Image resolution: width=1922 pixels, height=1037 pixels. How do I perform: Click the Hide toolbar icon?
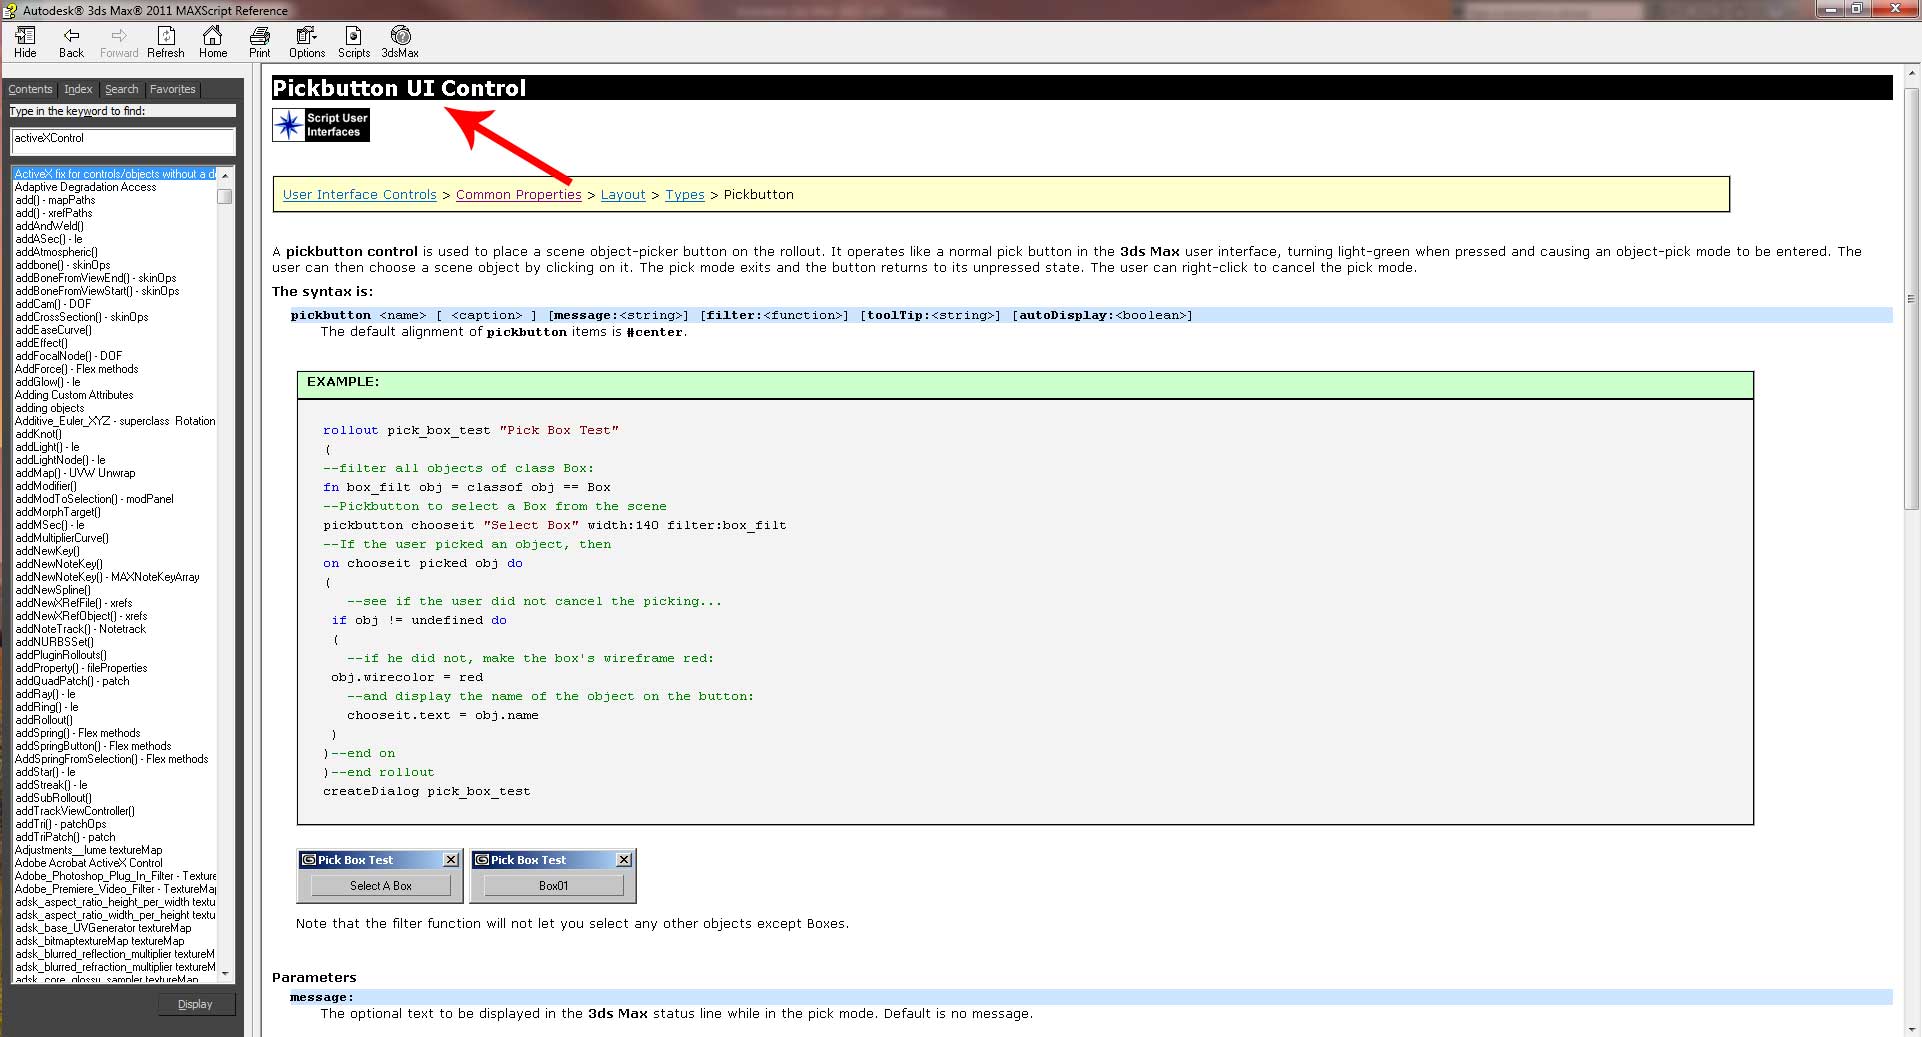point(25,42)
